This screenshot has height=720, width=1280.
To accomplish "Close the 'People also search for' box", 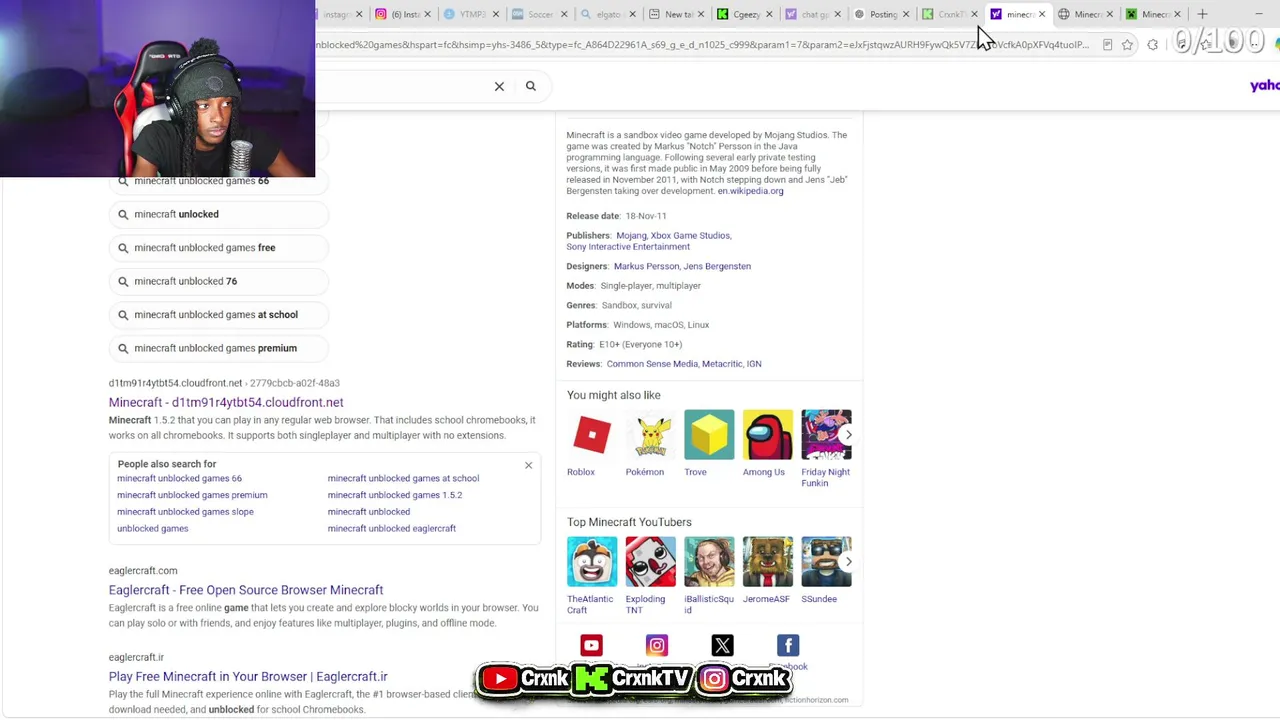I will (x=529, y=465).
